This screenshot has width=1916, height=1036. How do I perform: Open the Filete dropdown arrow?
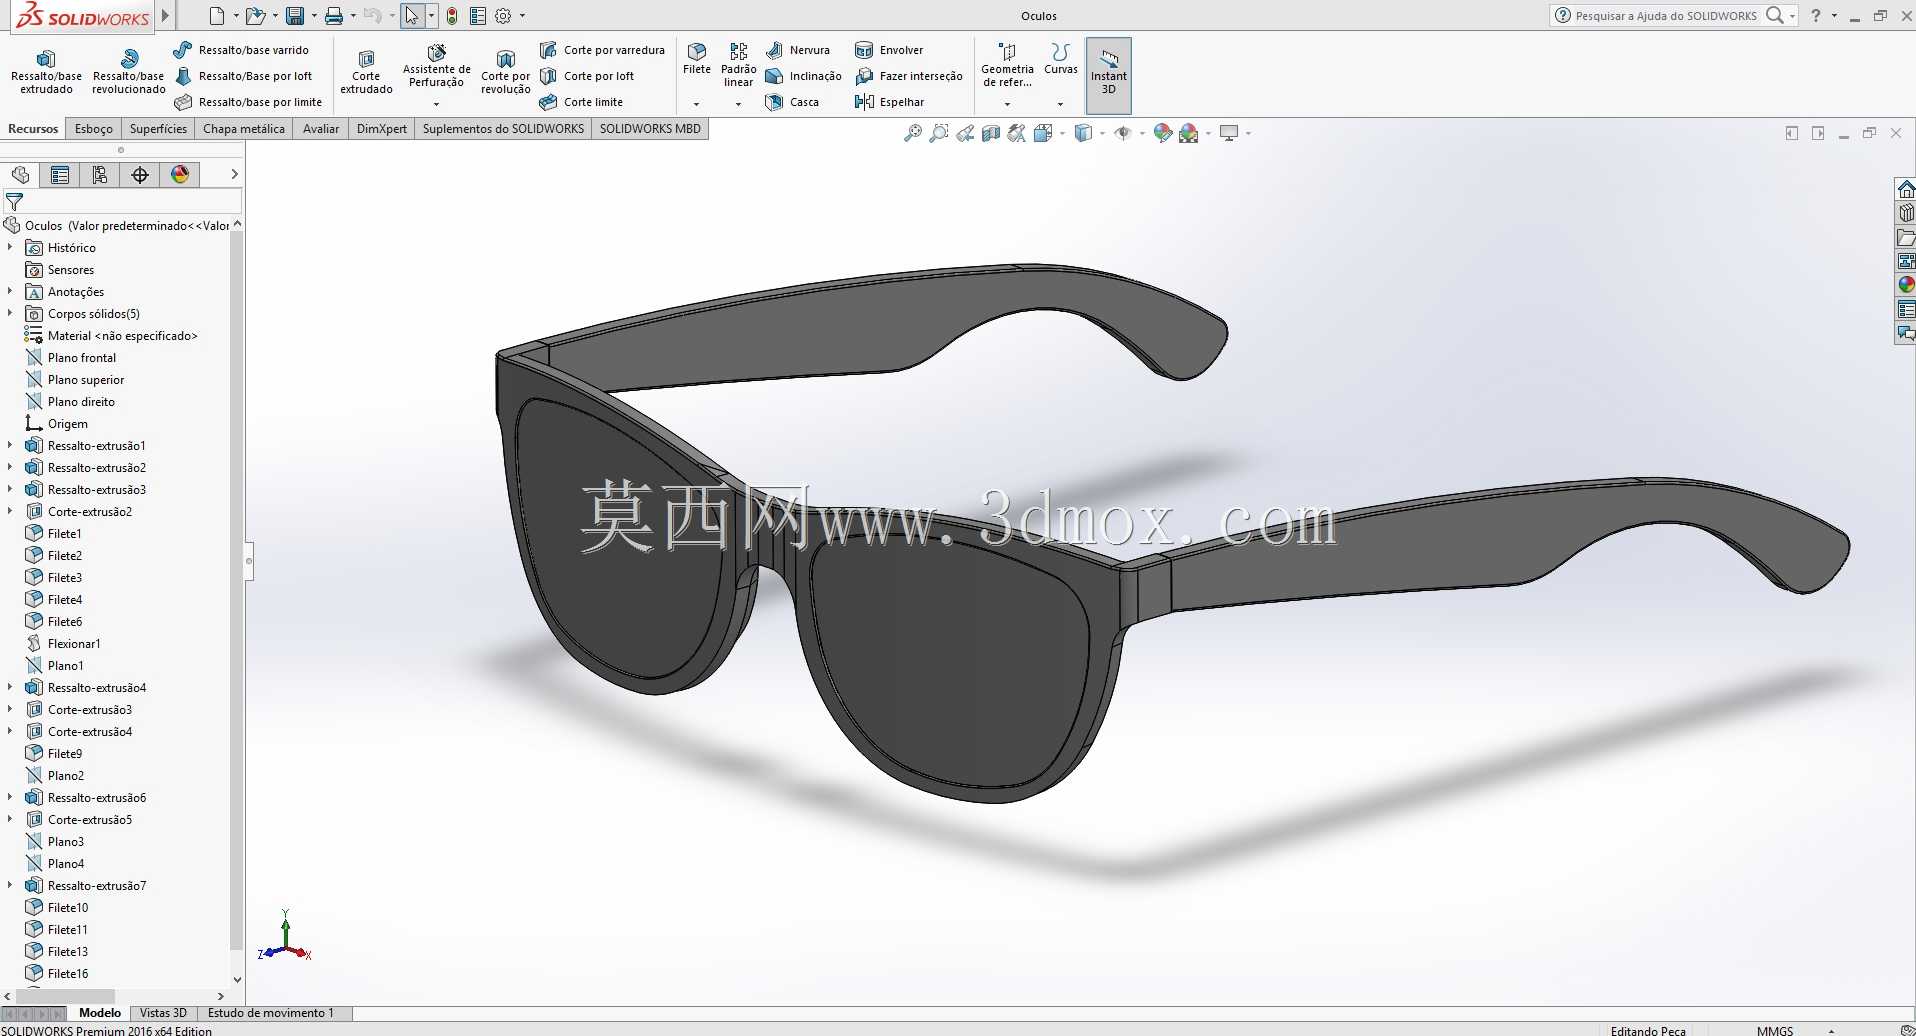696,104
